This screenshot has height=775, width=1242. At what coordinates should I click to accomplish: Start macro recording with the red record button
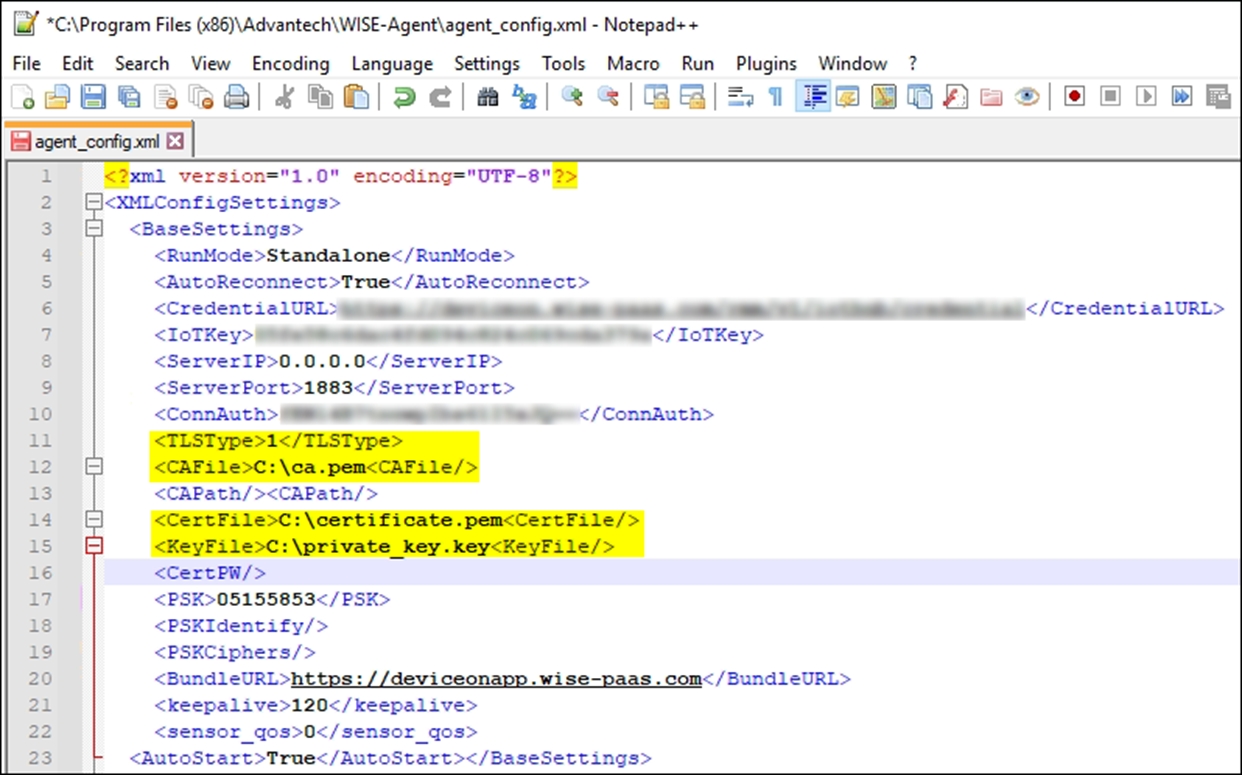coord(1074,97)
